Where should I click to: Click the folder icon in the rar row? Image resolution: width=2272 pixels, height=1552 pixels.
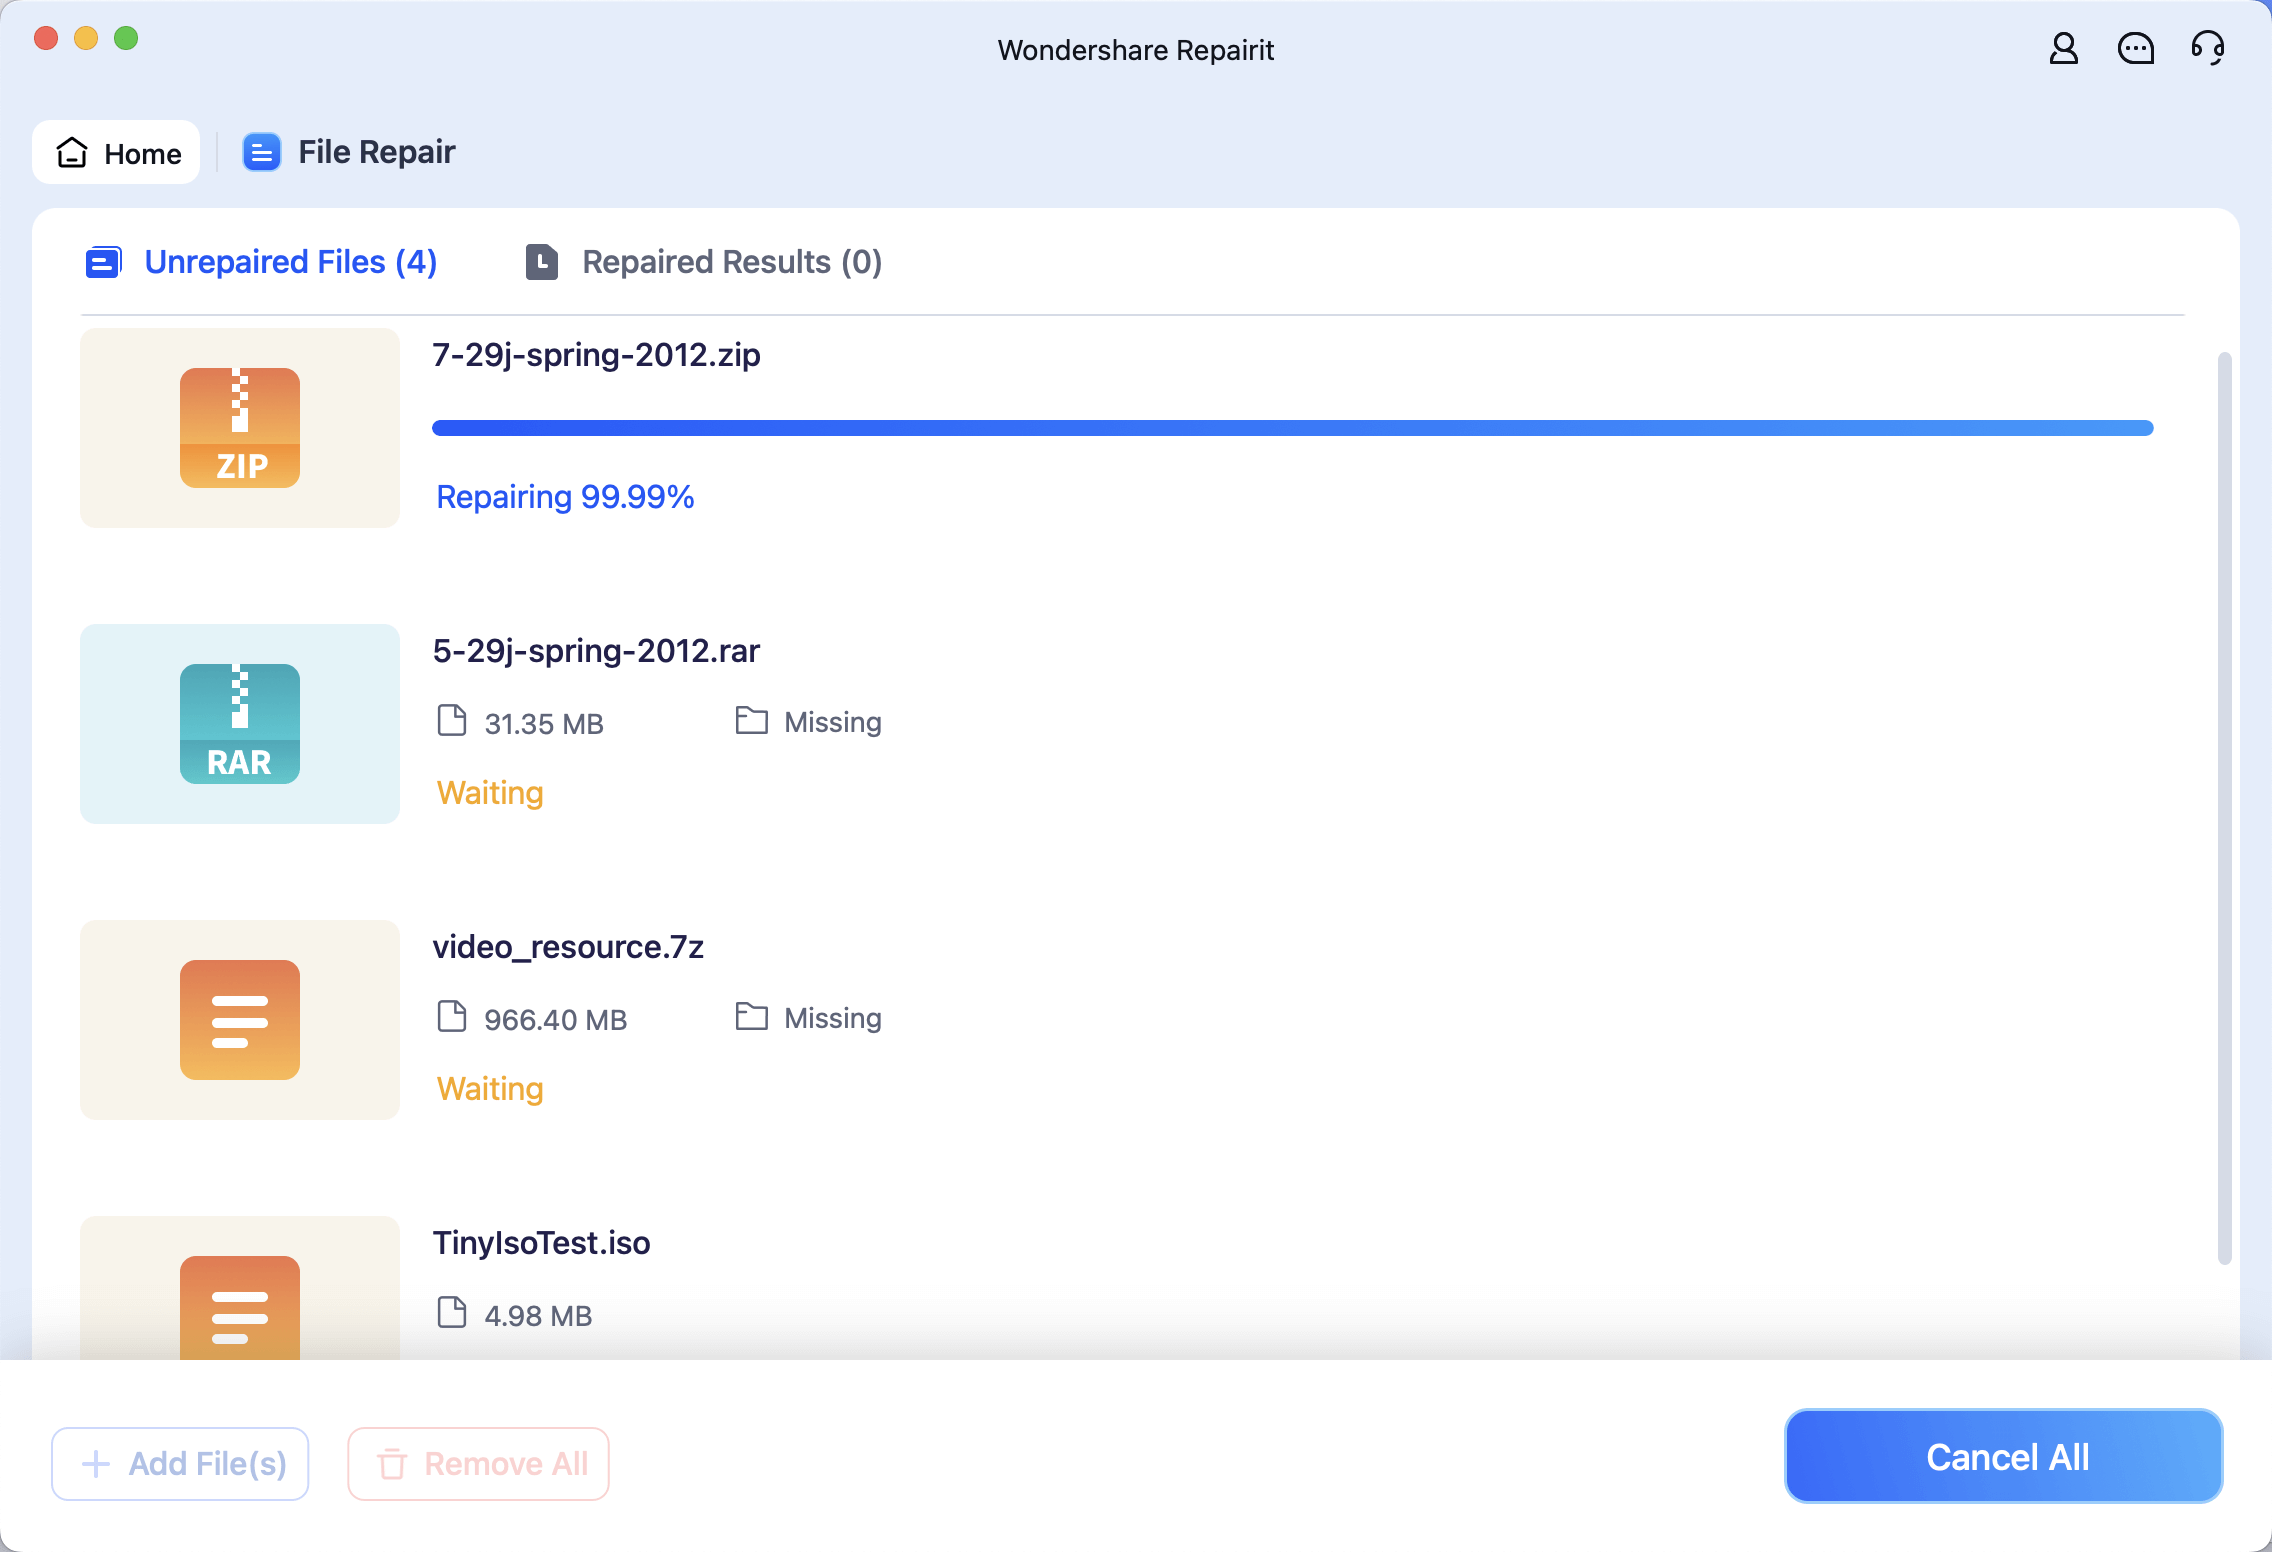click(x=752, y=720)
